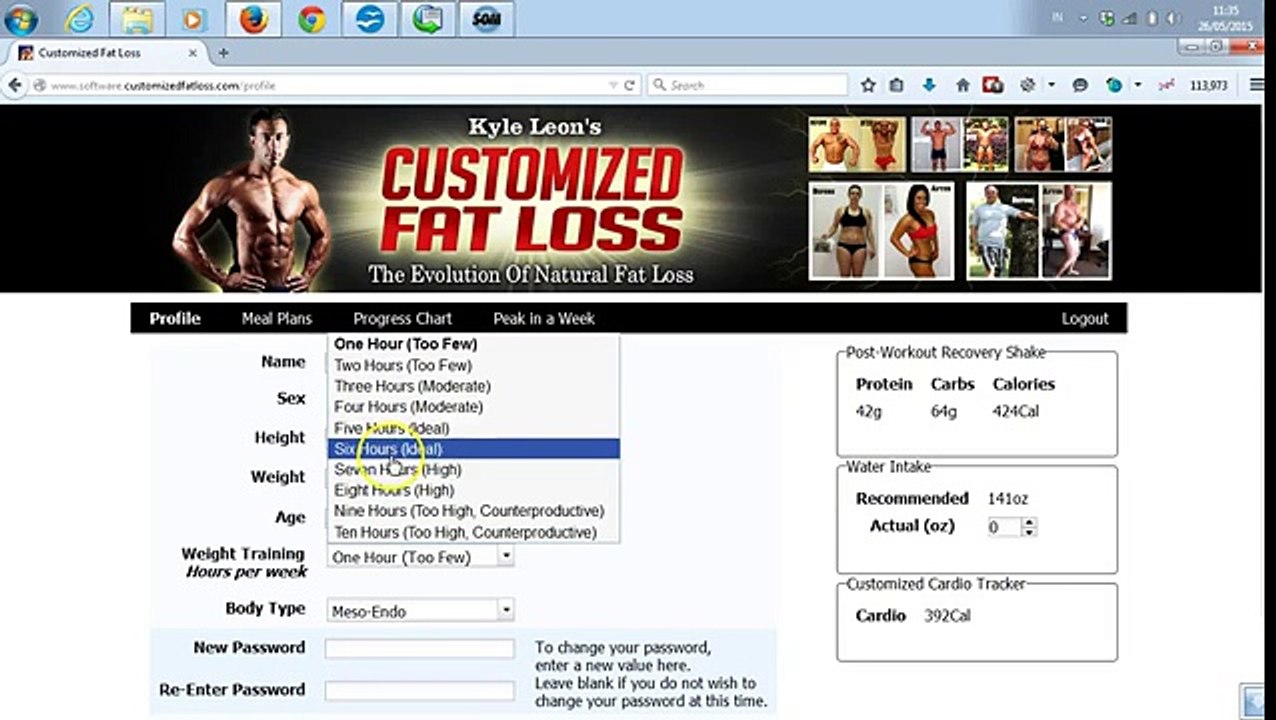The width and height of the screenshot is (1276, 720).
Task: Check network signal icon in system tray
Action: point(1129,19)
